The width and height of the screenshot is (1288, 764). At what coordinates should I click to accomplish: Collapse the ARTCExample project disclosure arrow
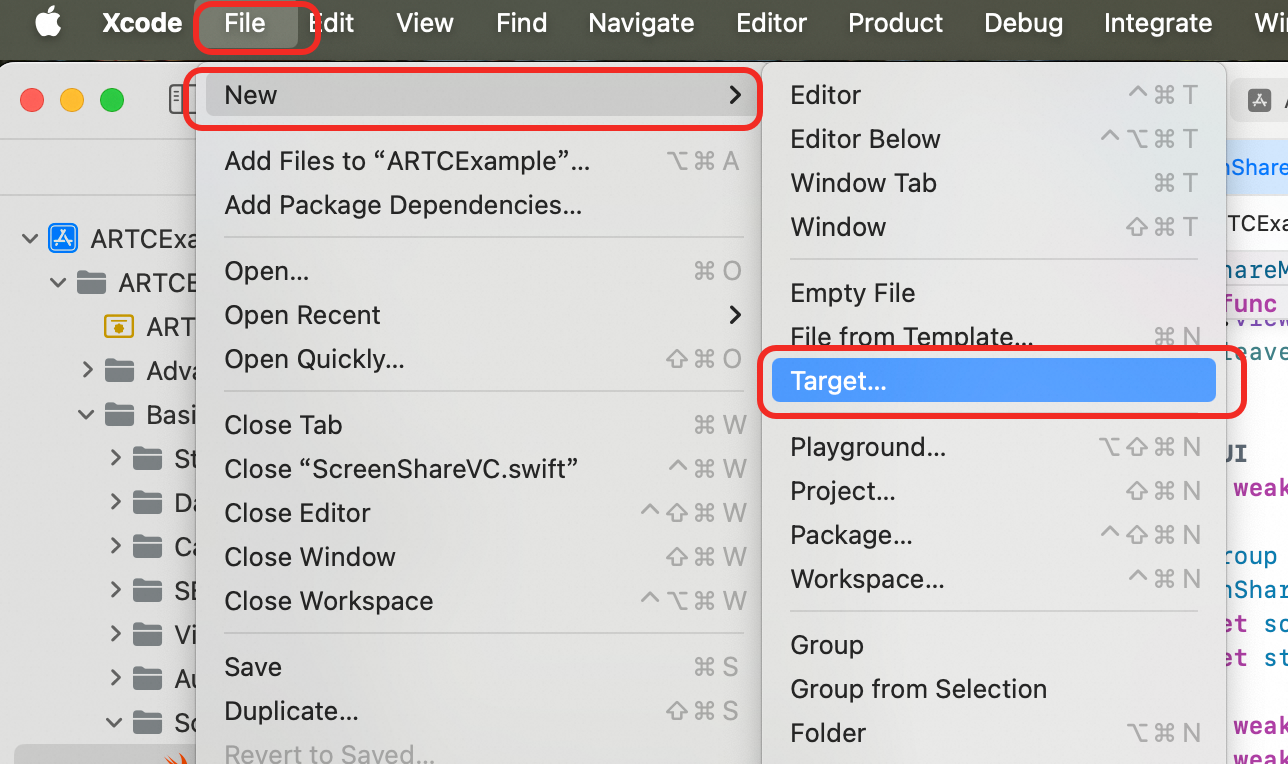point(30,238)
